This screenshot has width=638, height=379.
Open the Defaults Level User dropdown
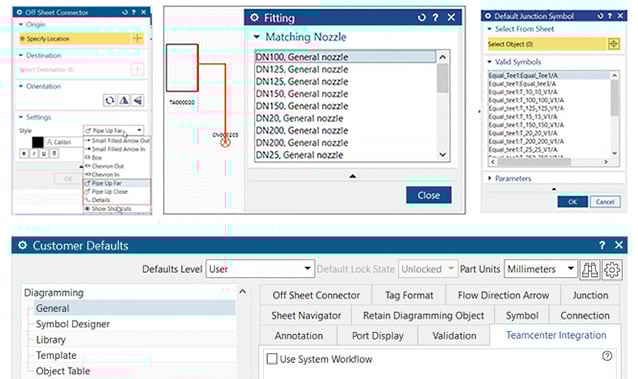point(260,269)
